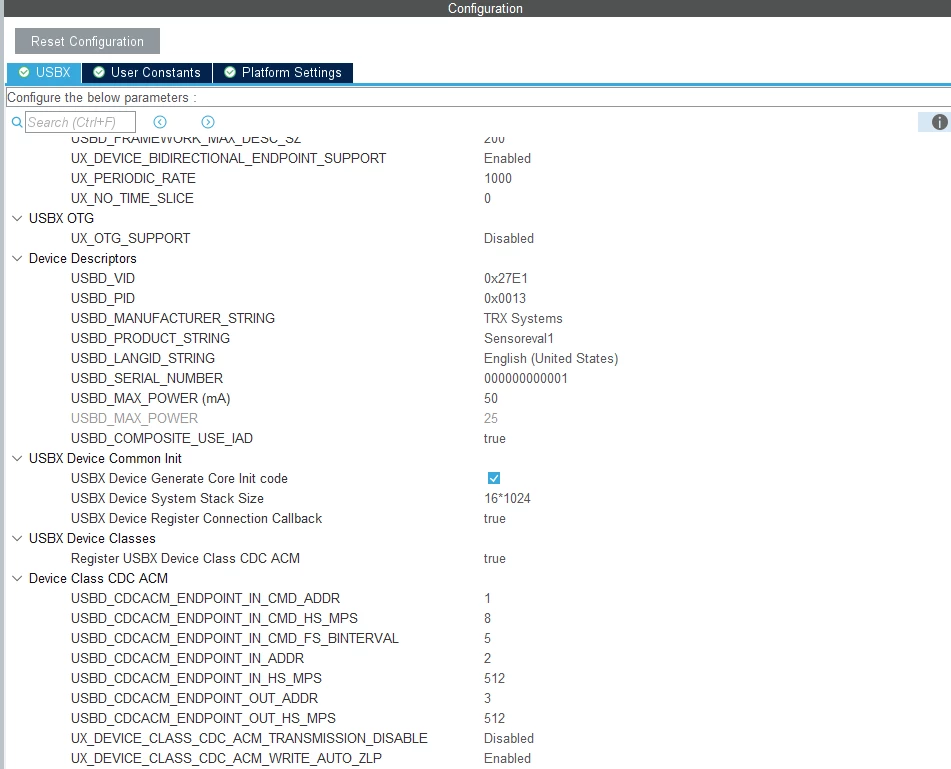Collapse the Device Descriptors section
This screenshot has height=769, width=951.
[x=17, y=258]
